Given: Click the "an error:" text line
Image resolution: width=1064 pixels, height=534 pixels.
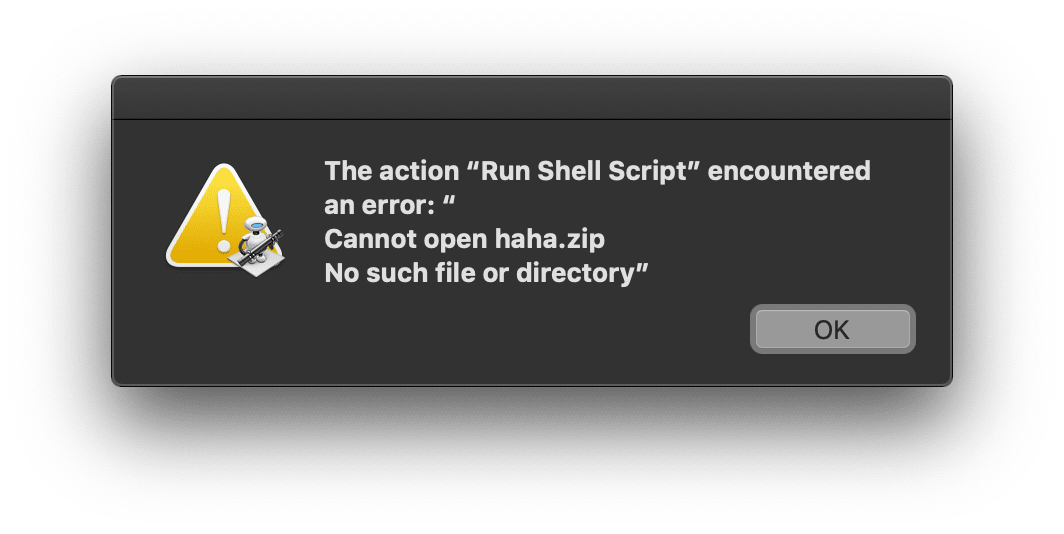Looking at the screenshot, I should [x=379, y=205].
